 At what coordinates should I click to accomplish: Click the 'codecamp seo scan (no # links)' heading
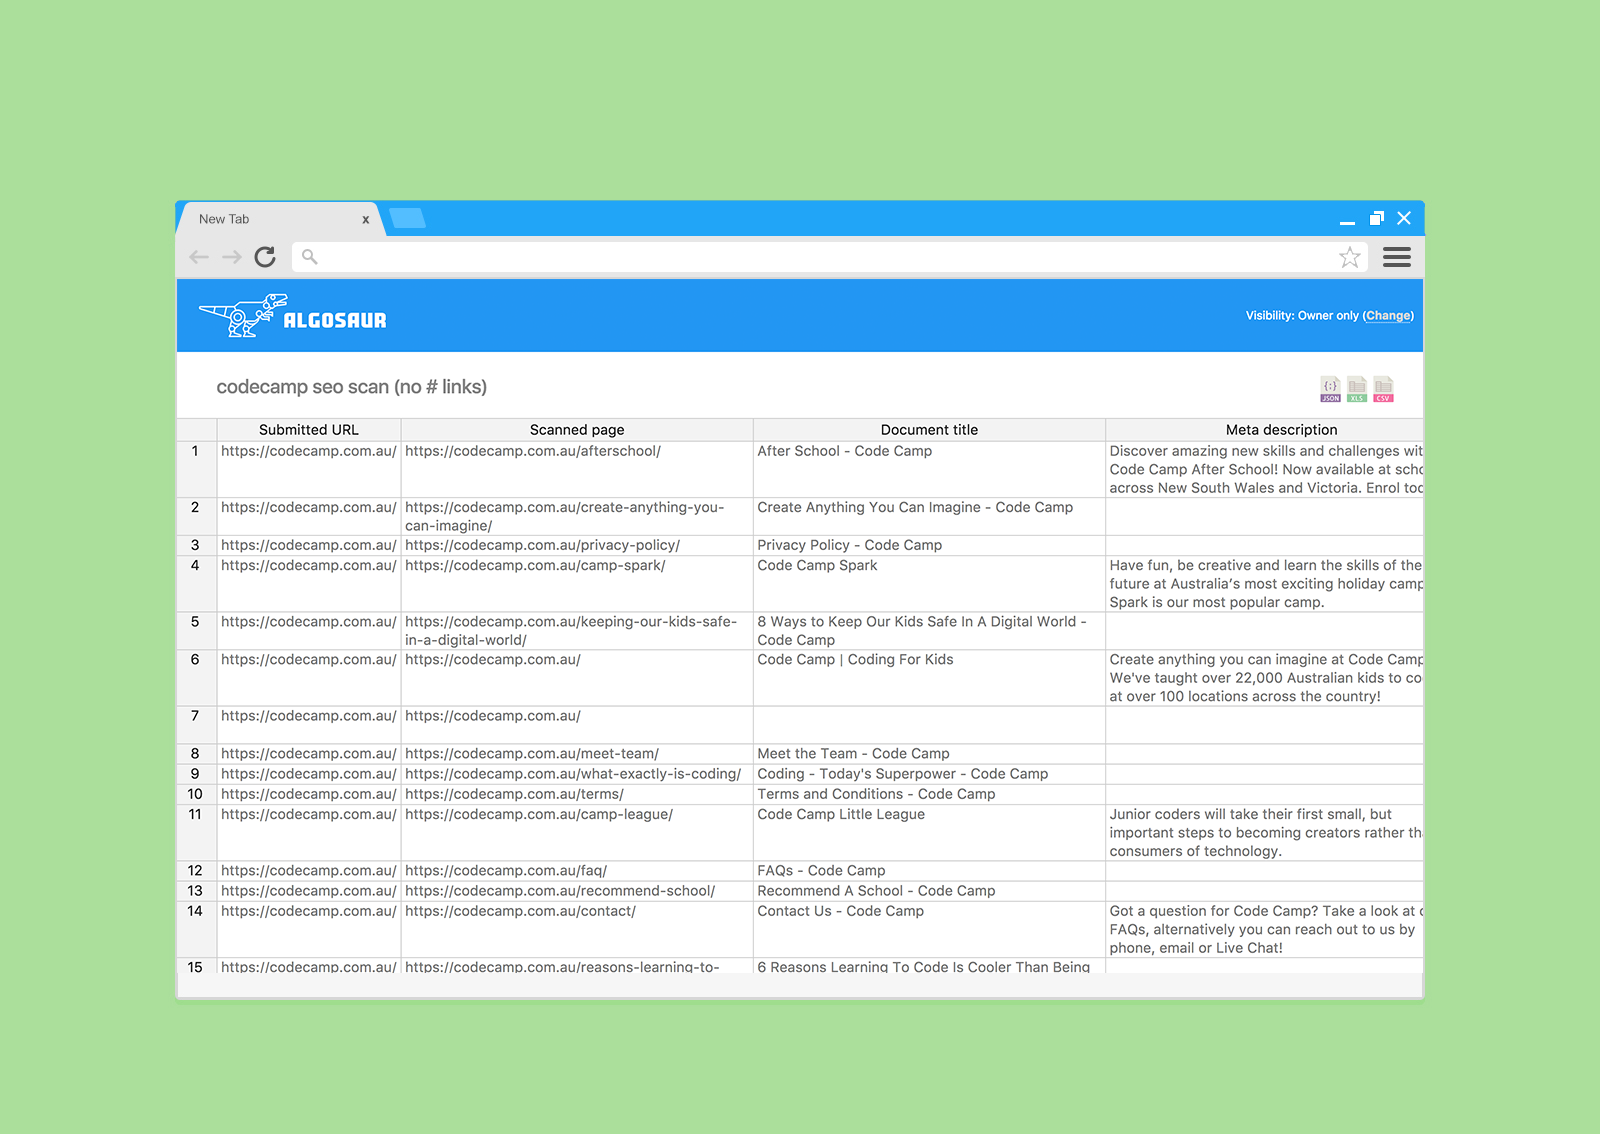point(352,387)
